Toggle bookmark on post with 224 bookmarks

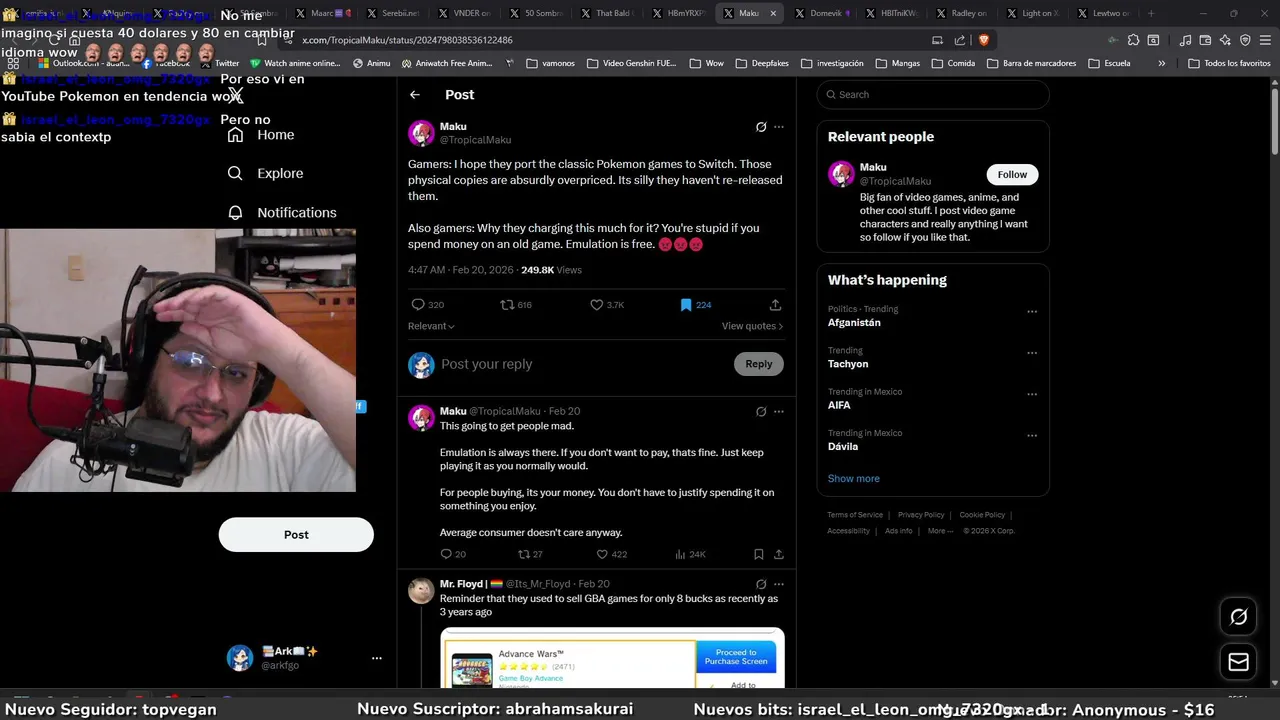[695, 305]
